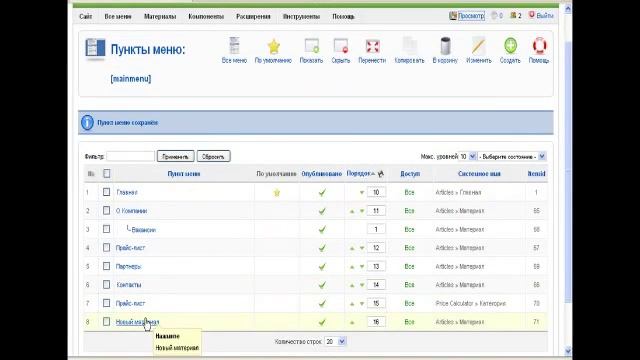The image size is (640, 360).
Task: Move Контакты up with its order arrow
Action: pos(352,285)
